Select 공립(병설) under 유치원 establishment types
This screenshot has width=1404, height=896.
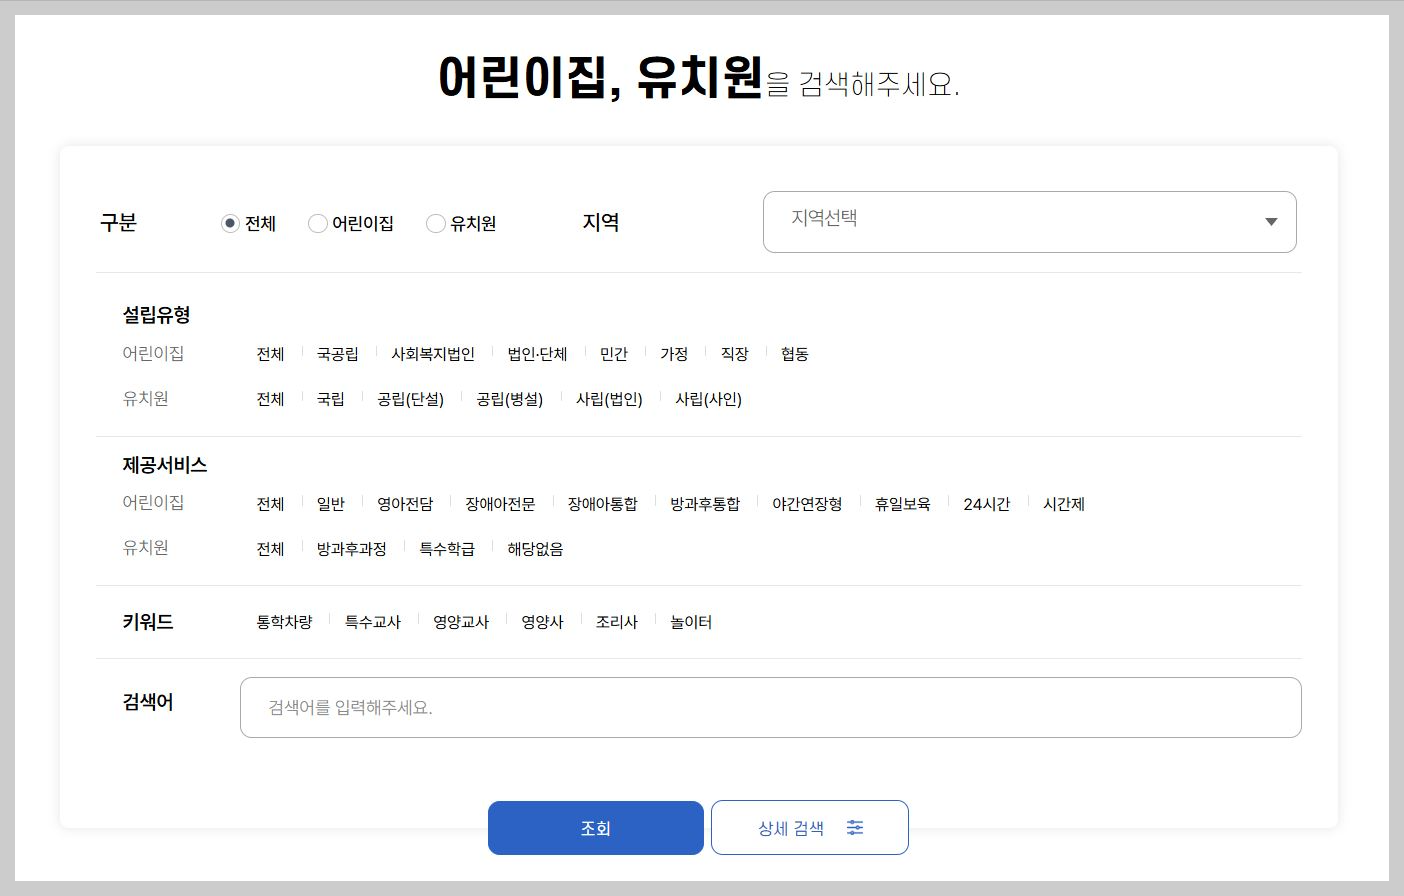[x=508, y=398]
